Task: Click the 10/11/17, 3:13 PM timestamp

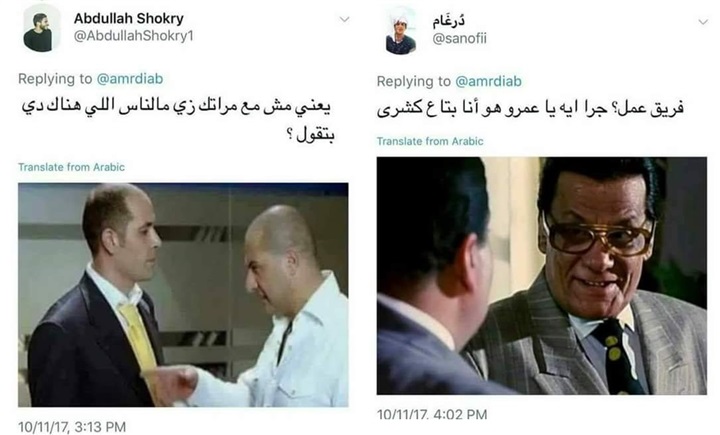Action: 72,427
